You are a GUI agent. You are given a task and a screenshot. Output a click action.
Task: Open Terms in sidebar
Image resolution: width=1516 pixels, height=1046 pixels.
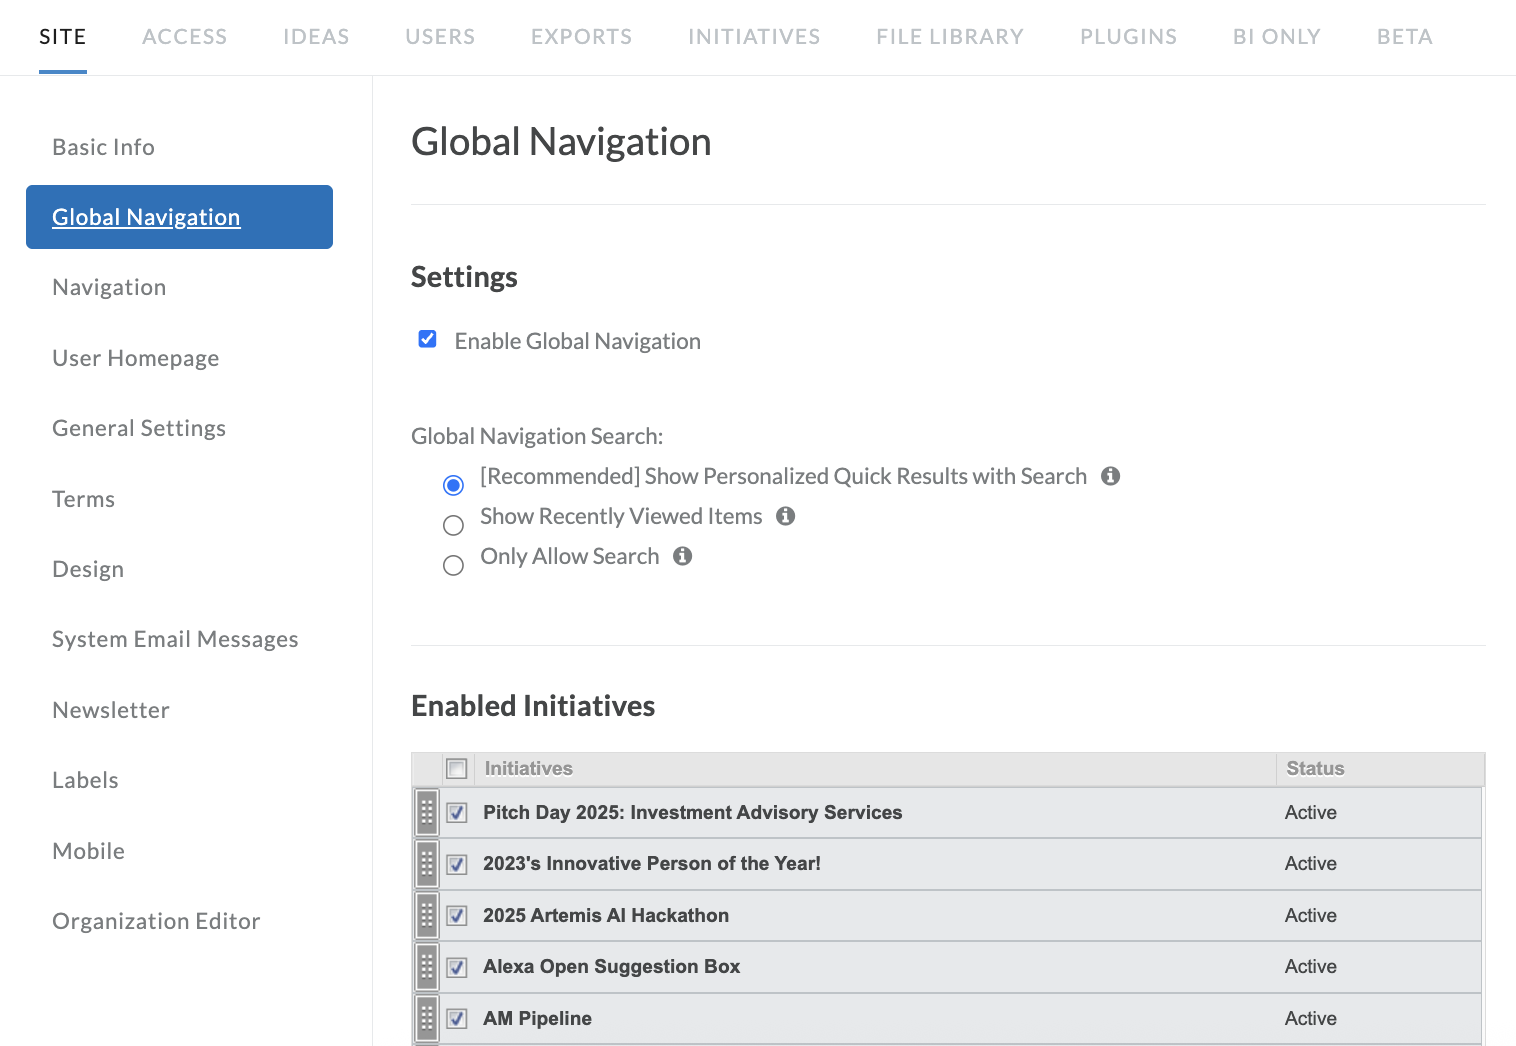[83, 499]
